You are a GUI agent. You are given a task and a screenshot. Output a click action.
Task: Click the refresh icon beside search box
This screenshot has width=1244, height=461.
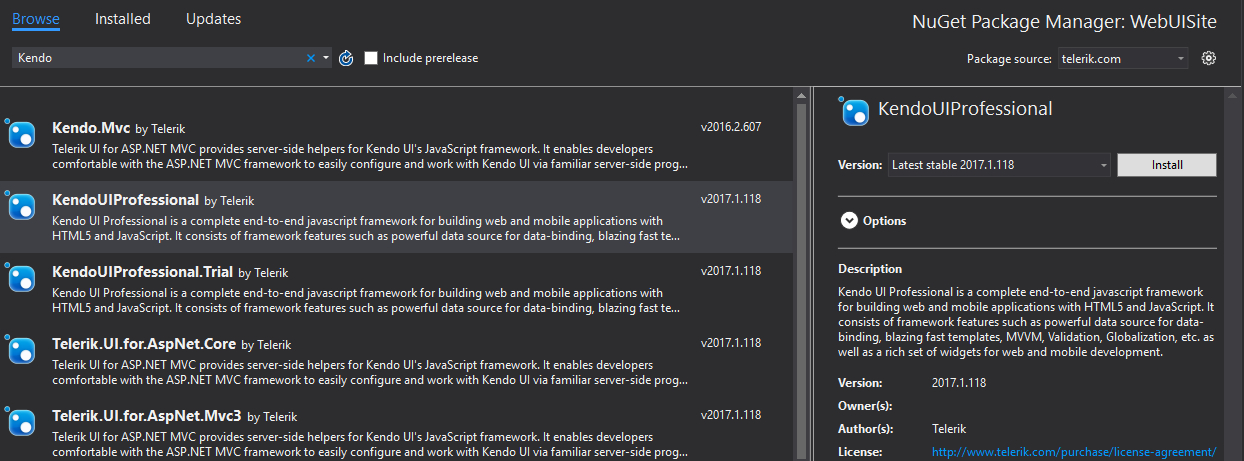346,58
